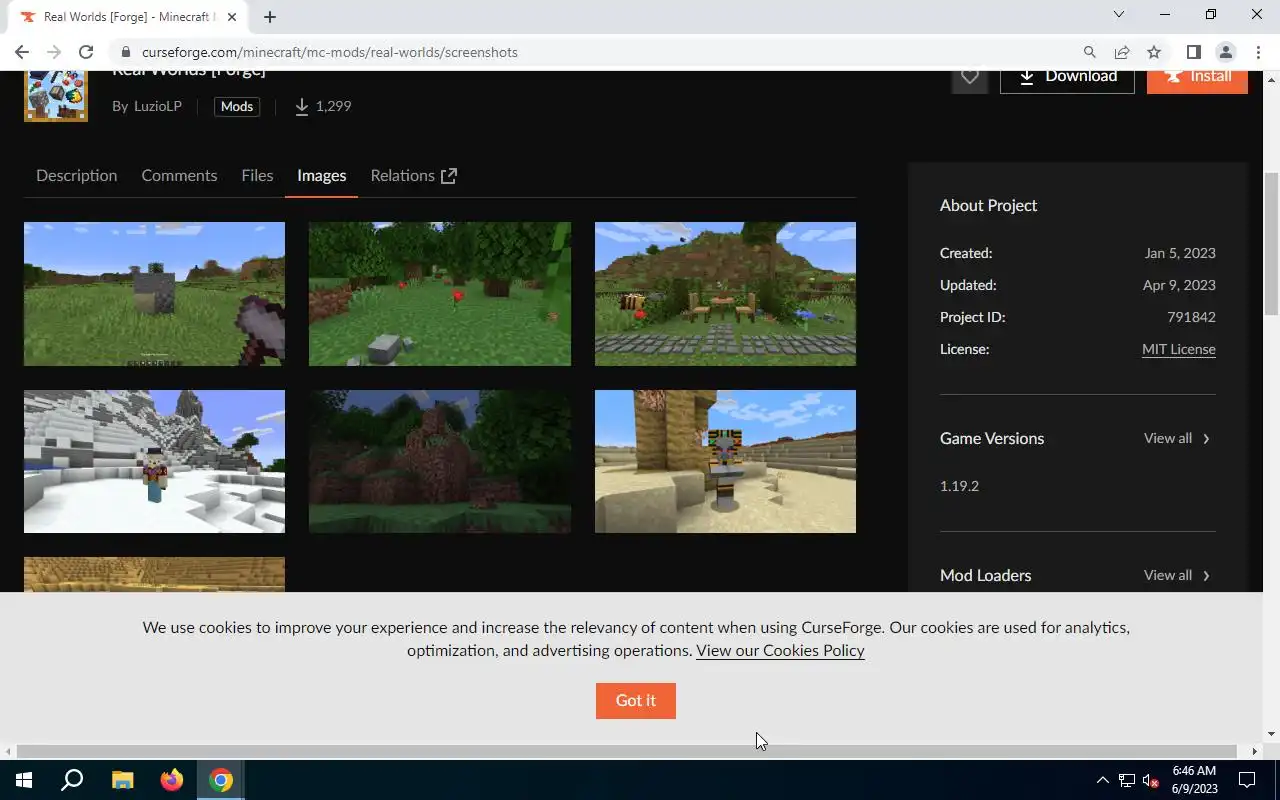Click the Real Worlds project avatar

pyautogui.click(x=56, y=96)
